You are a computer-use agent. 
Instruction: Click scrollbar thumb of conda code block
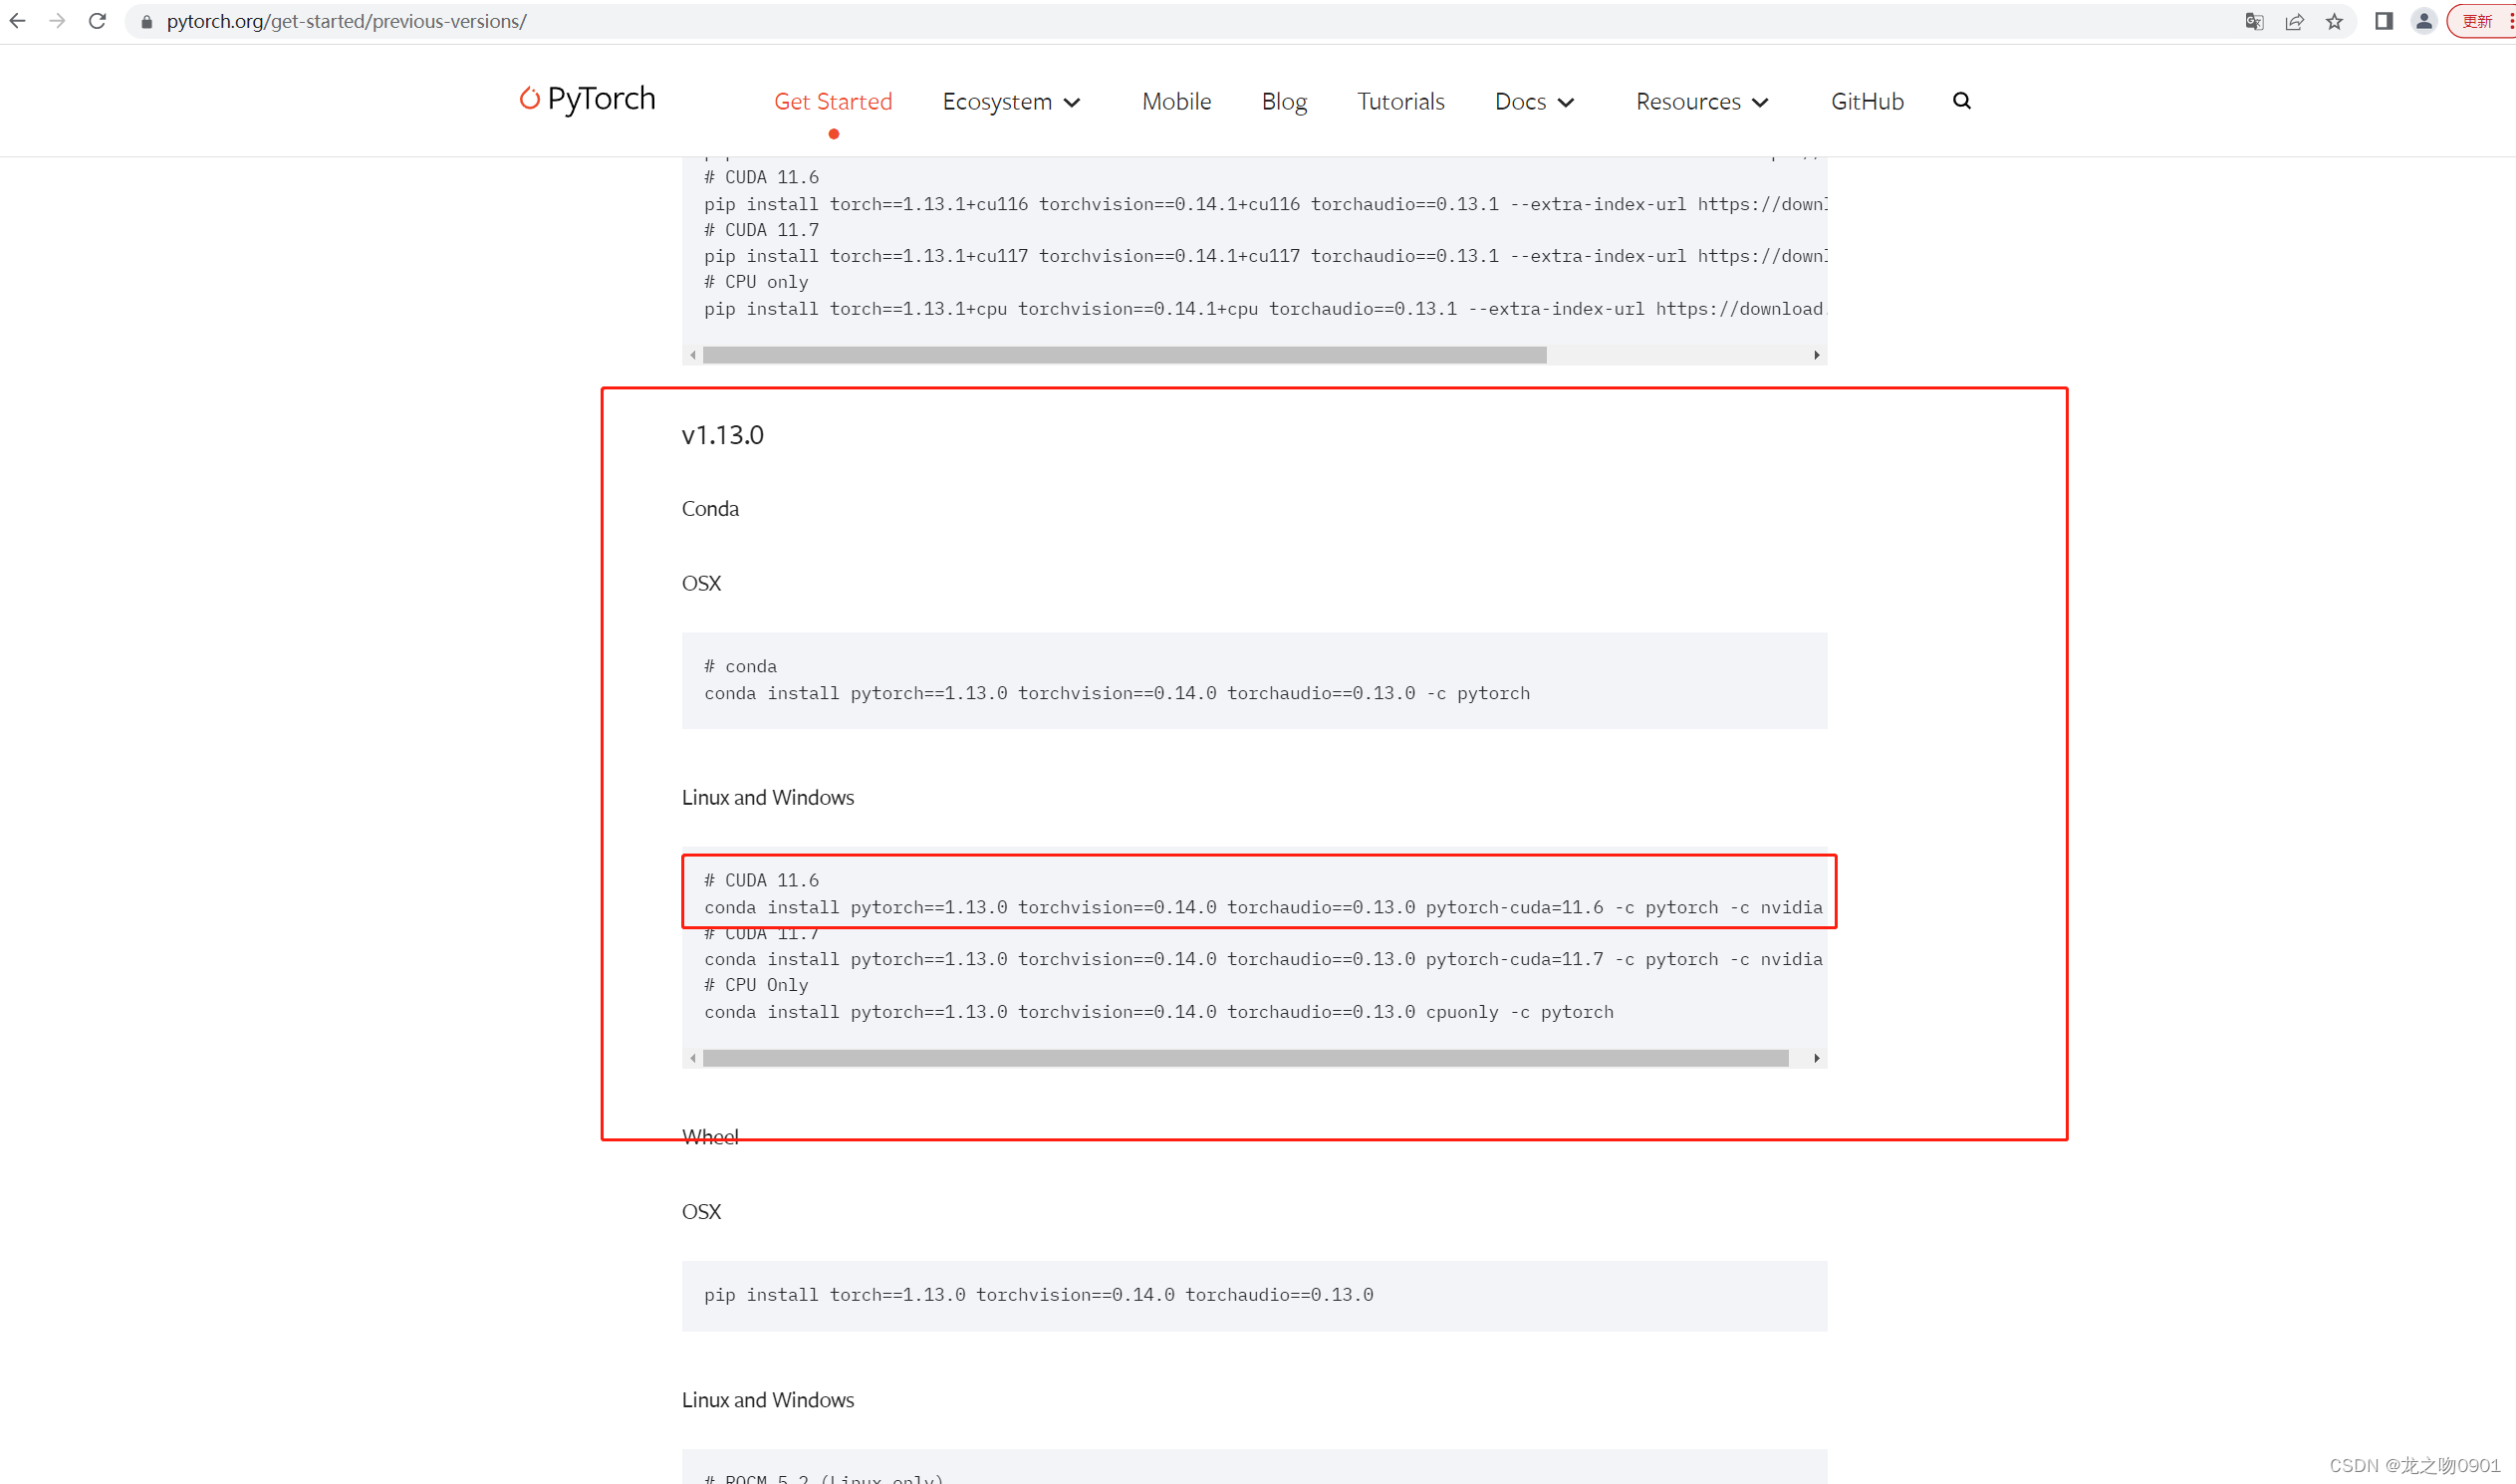coord(1245,1058)
